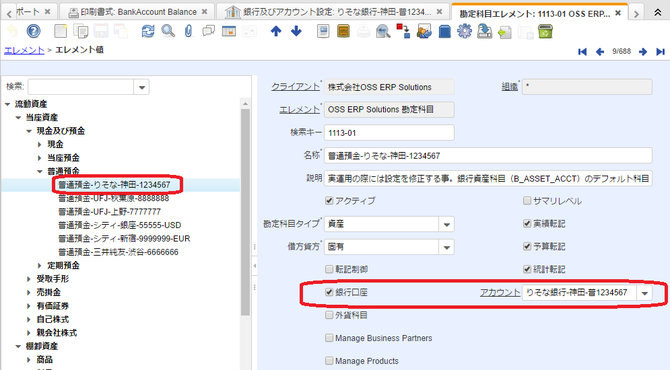
Task: Open Attachments using the paperclip icon
Action: tap(188, 31)
